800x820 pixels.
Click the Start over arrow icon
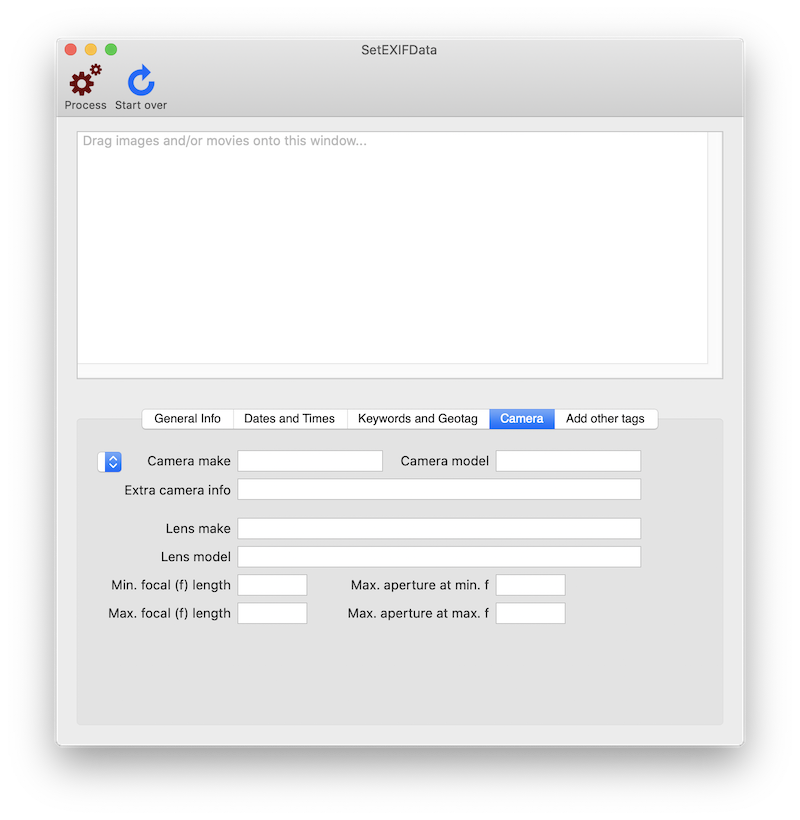141,81
